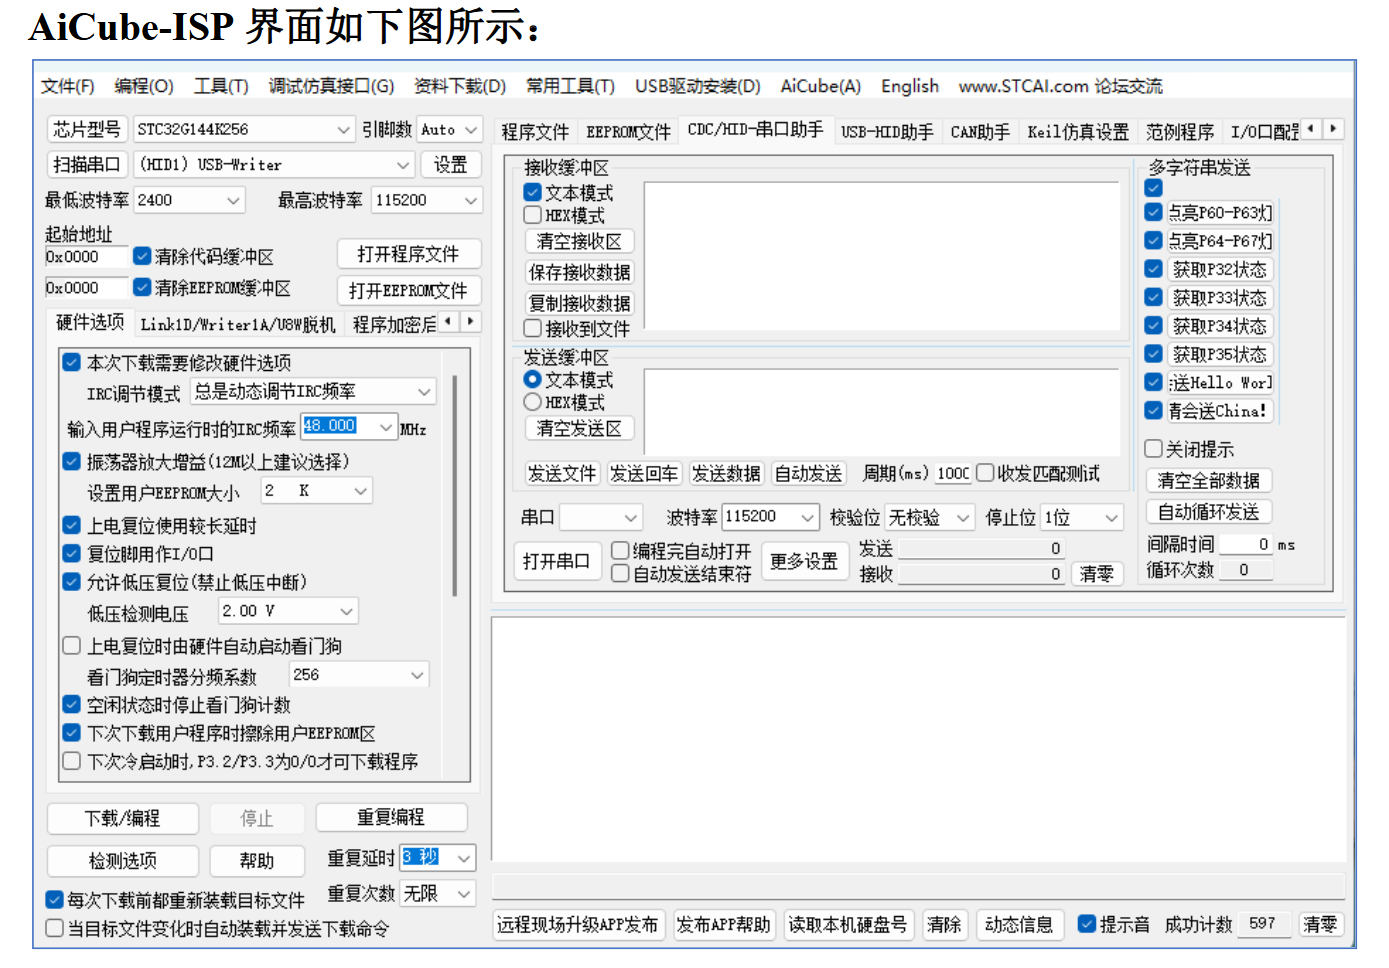Open the watchdog divider 256 dropdown

[417, 675]
